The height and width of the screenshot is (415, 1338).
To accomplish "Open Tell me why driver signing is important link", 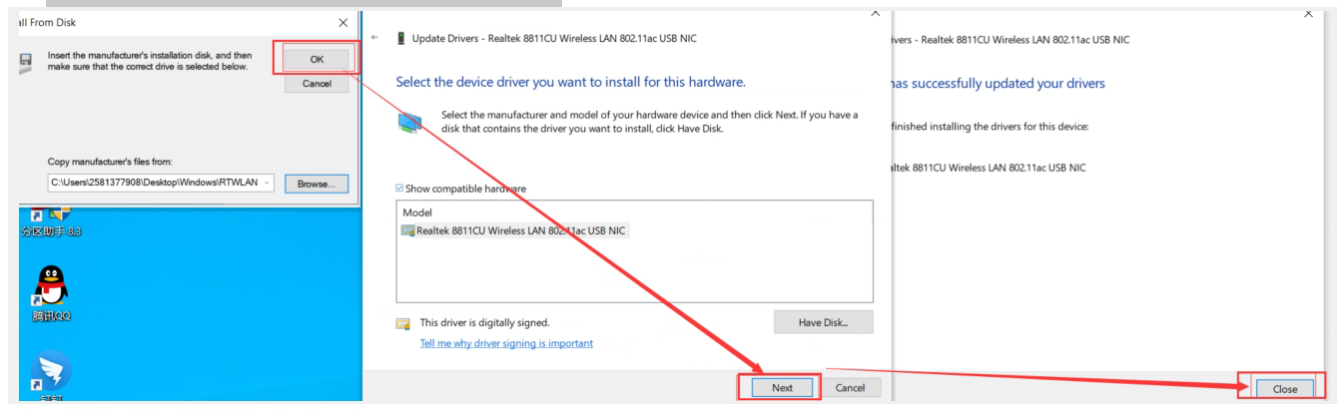I will [x=506, y=343].
